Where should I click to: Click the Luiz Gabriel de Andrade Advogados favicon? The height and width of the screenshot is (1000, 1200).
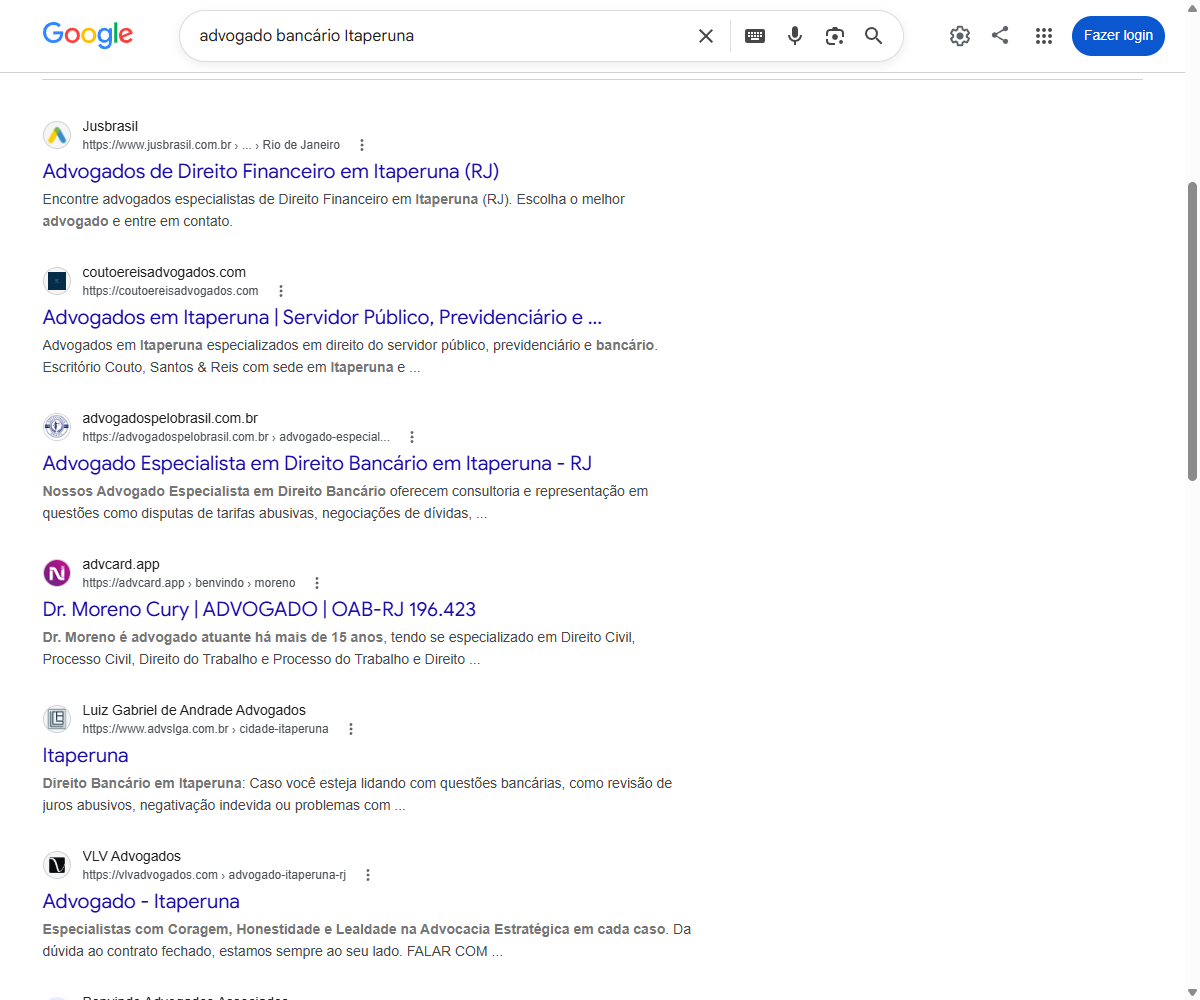pos(57,719)
